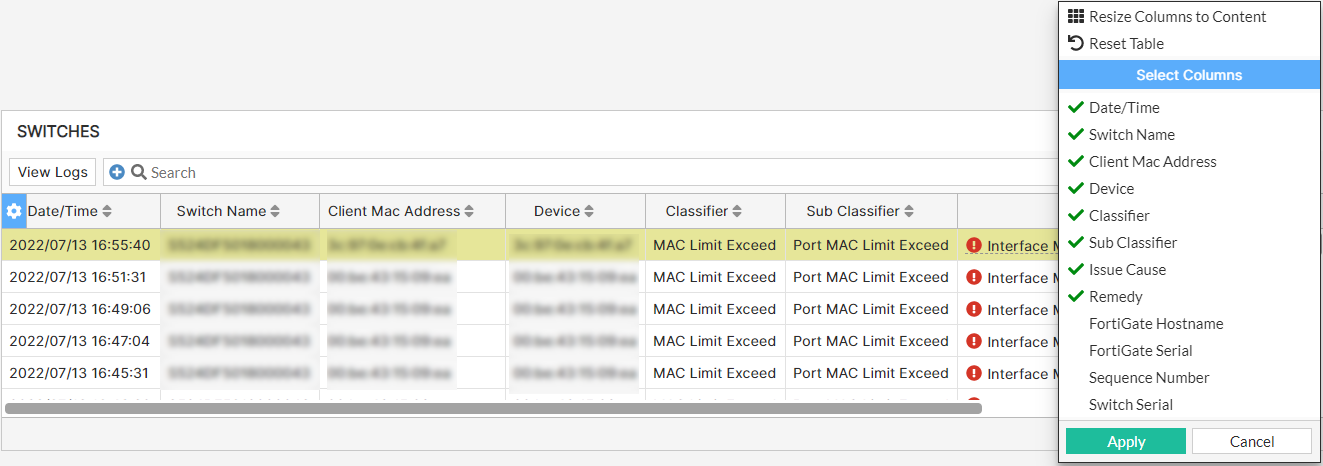The height and width of the screenshot is (466, 1323).
Task: Click the red alert icon in the 16:49:06 row
Action: pos(974,309)
